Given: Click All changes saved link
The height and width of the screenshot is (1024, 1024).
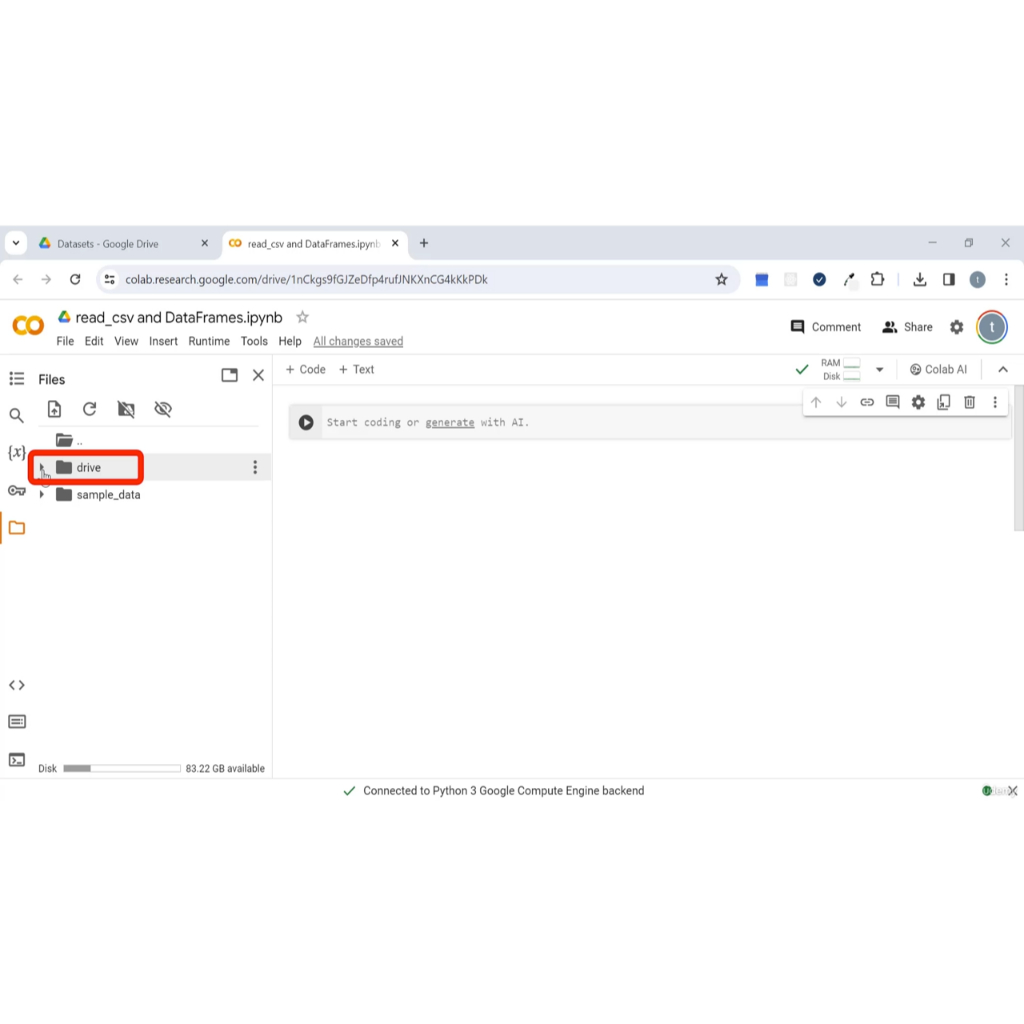Looking at the screenshot, I should pyautogui.click(x=358, y=342).
